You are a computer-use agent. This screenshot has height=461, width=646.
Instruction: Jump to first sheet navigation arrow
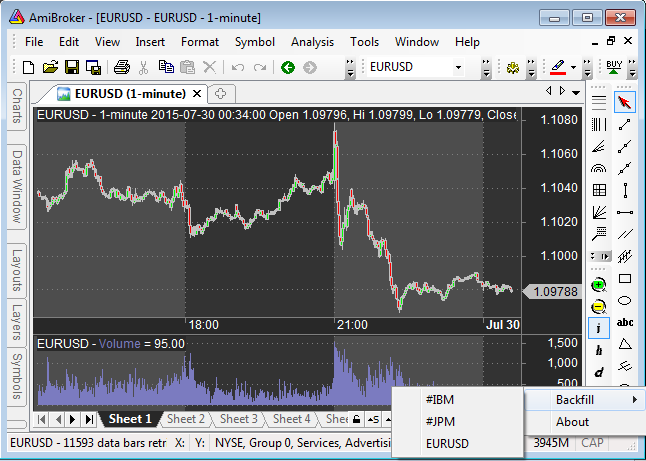pyautogui.click(x=41, y=419)
